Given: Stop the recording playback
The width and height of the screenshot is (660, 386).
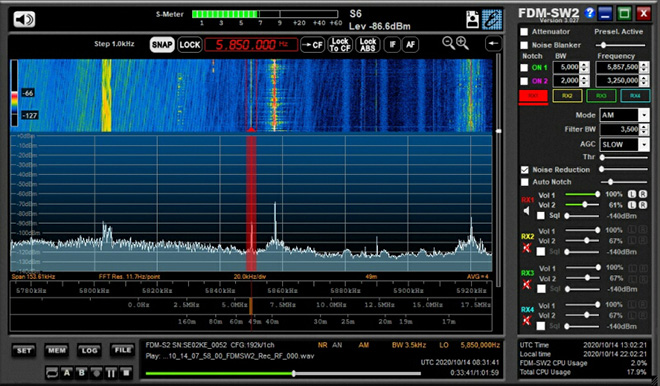Looking at the screenshot, I should pos(126,373).
